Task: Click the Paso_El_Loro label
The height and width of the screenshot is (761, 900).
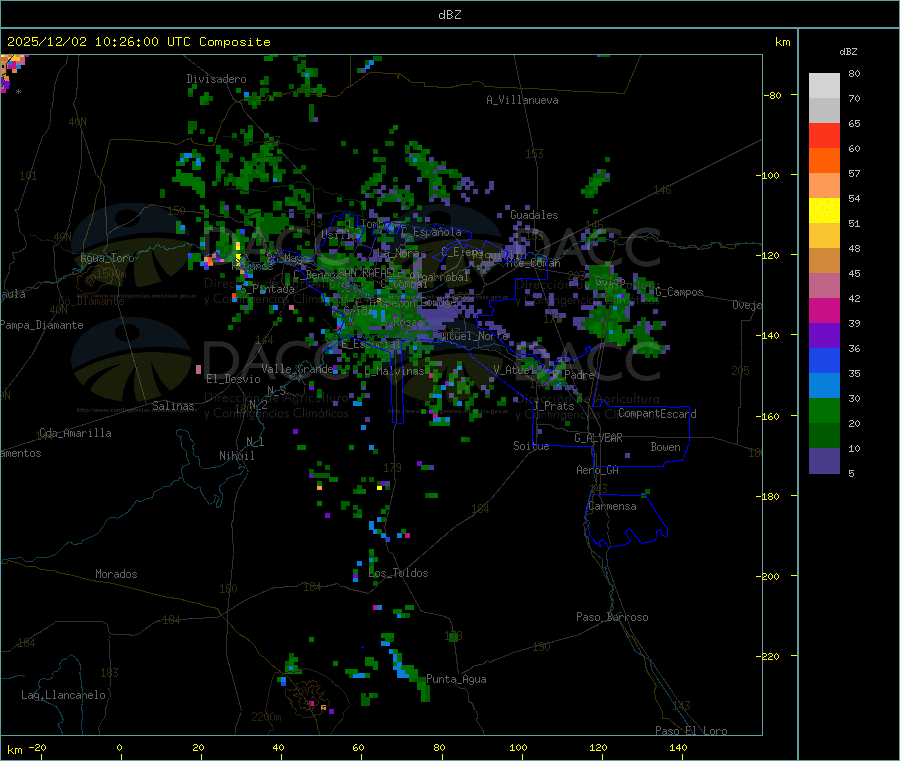Action: (691, 731)
